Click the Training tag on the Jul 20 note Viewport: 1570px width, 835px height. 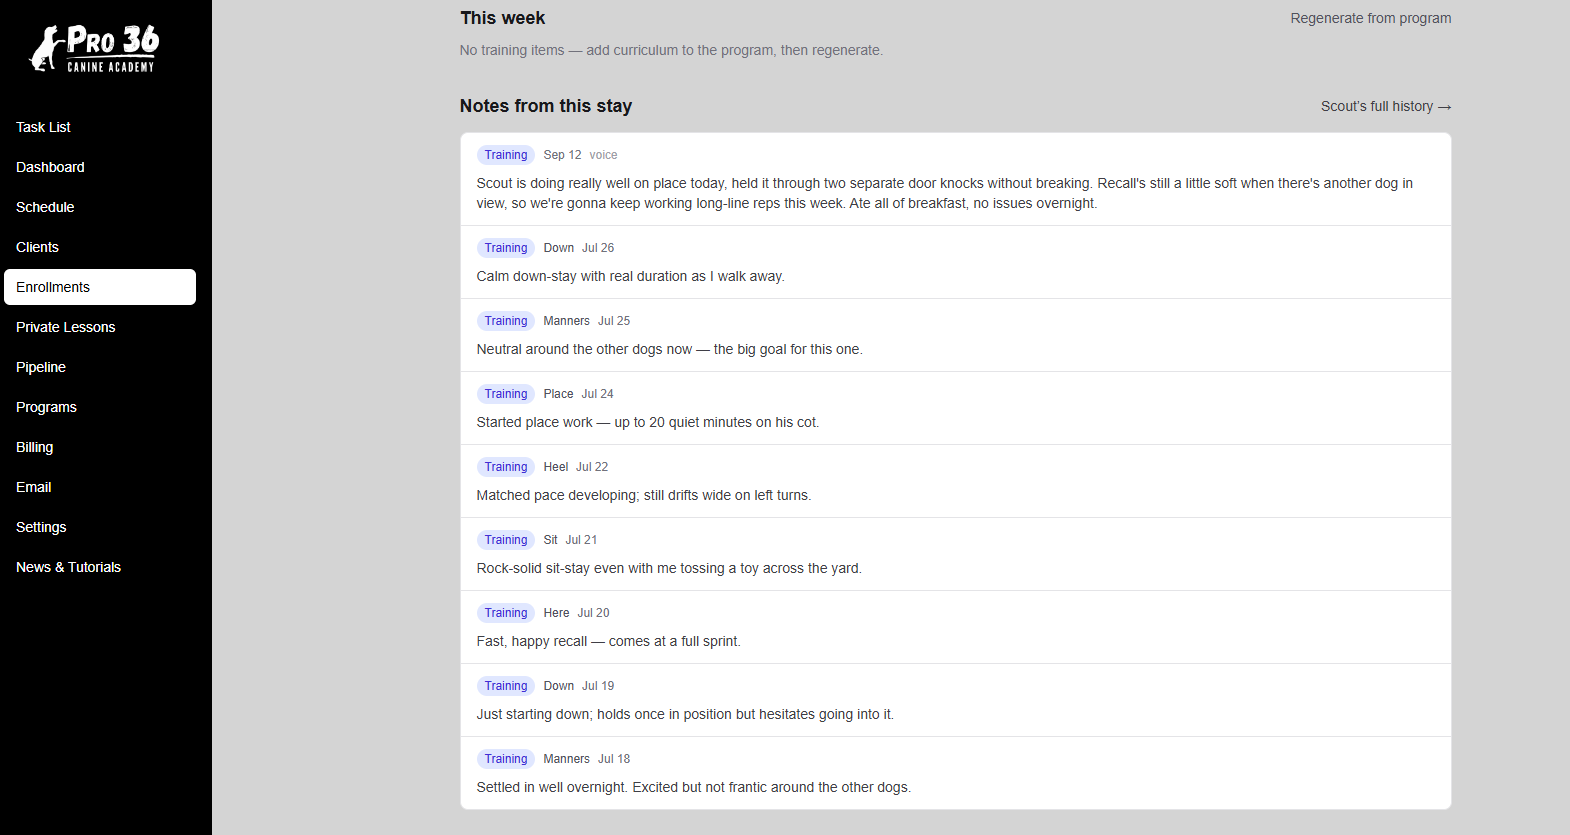(x=506, y=613)
